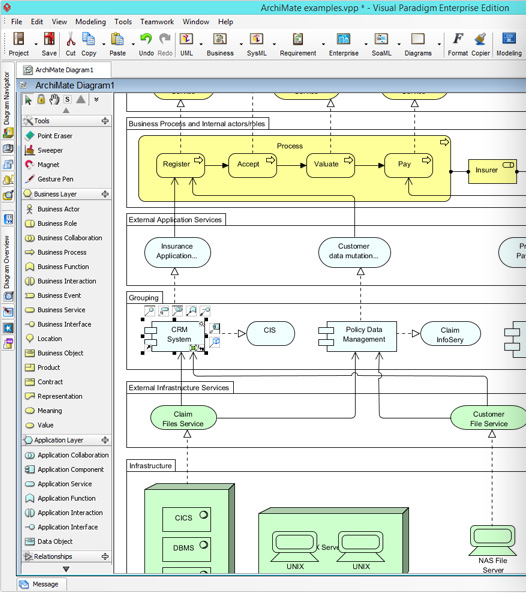
Task: Toggle the S button in palette toolbar
Action: (67, 99)
